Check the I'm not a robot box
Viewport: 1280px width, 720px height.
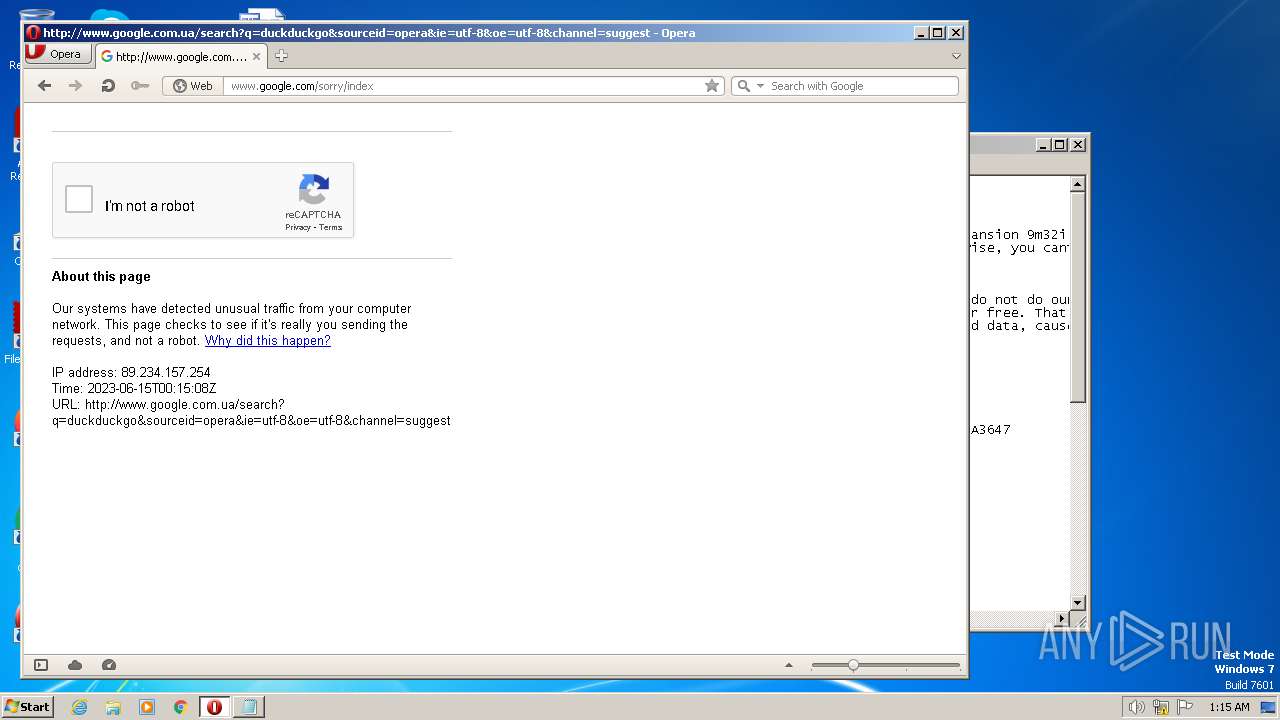79,199
